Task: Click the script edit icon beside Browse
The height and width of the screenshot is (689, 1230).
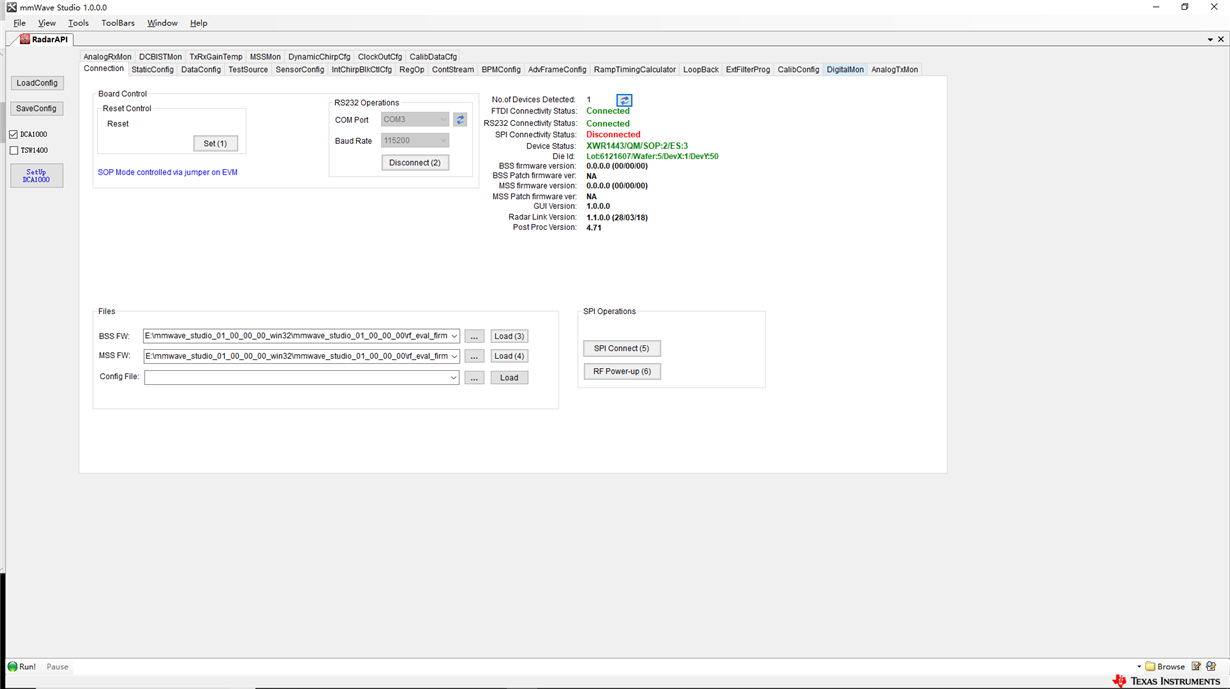Action: (1196, 667)
